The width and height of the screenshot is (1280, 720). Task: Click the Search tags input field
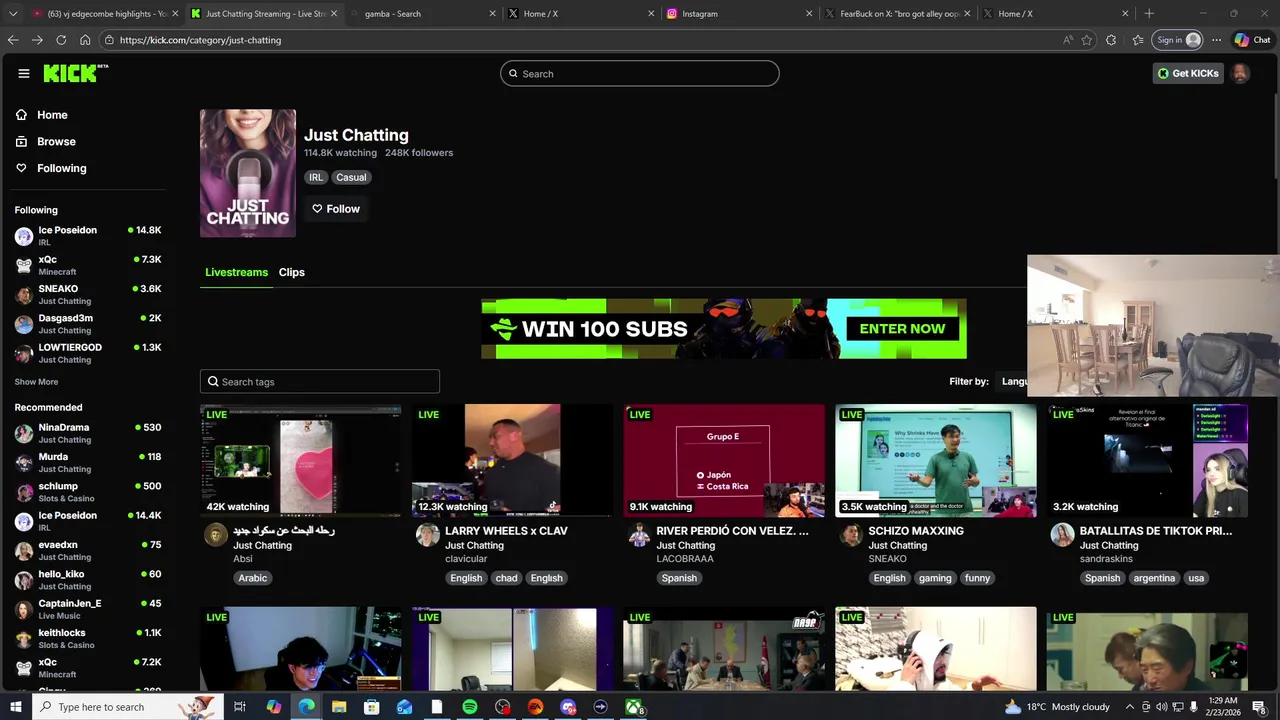click(320, 381)
